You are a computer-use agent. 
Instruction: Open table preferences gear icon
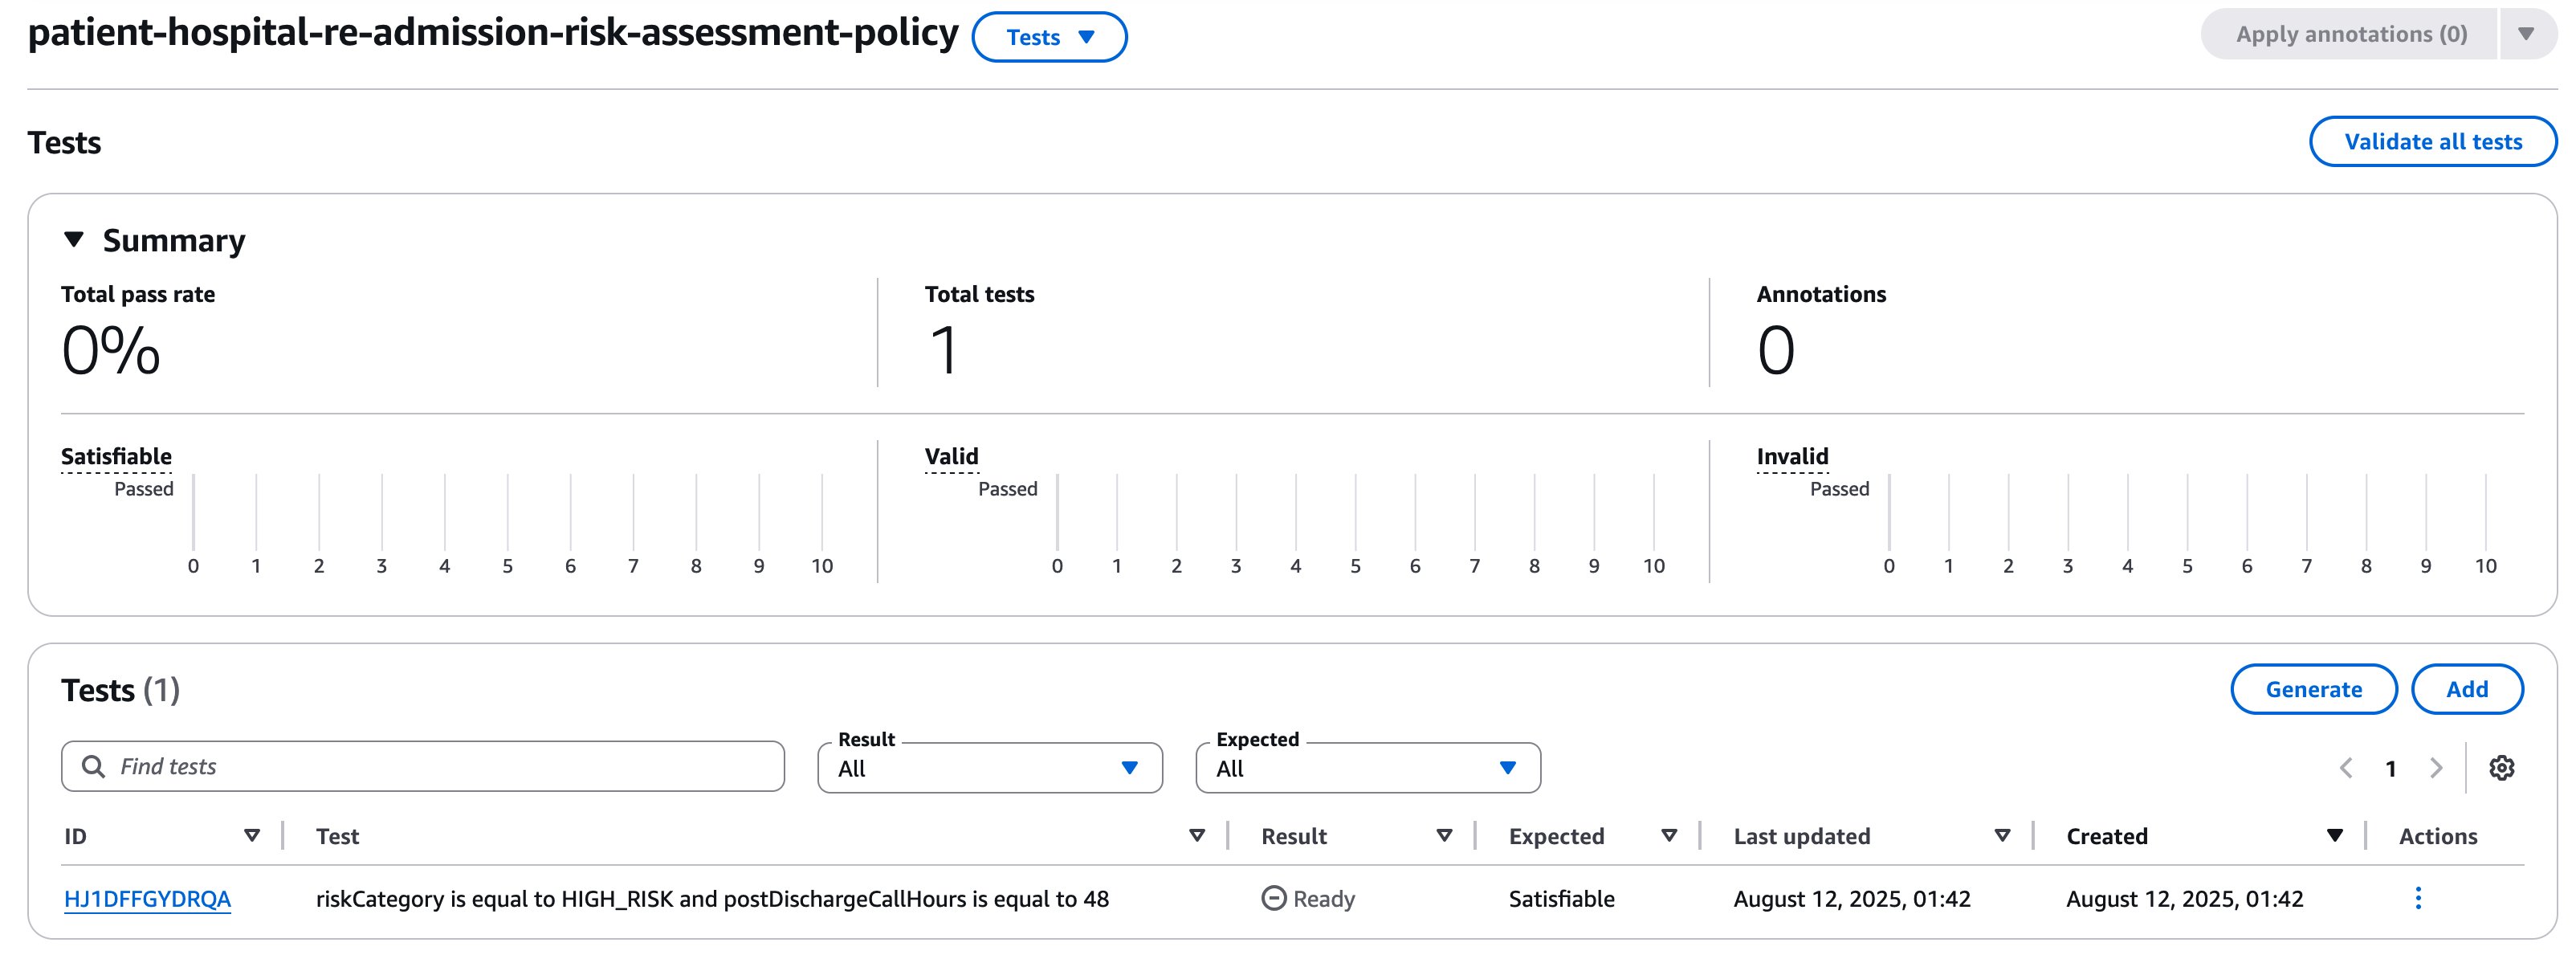pyautogui.click(x=2501, y=767)
